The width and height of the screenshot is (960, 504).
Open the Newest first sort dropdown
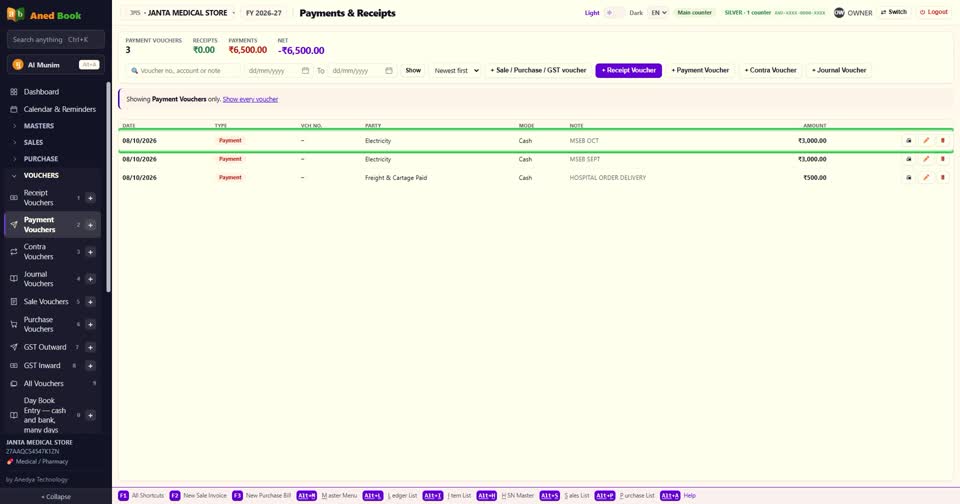pyautogui.click(x=456, y=70)
